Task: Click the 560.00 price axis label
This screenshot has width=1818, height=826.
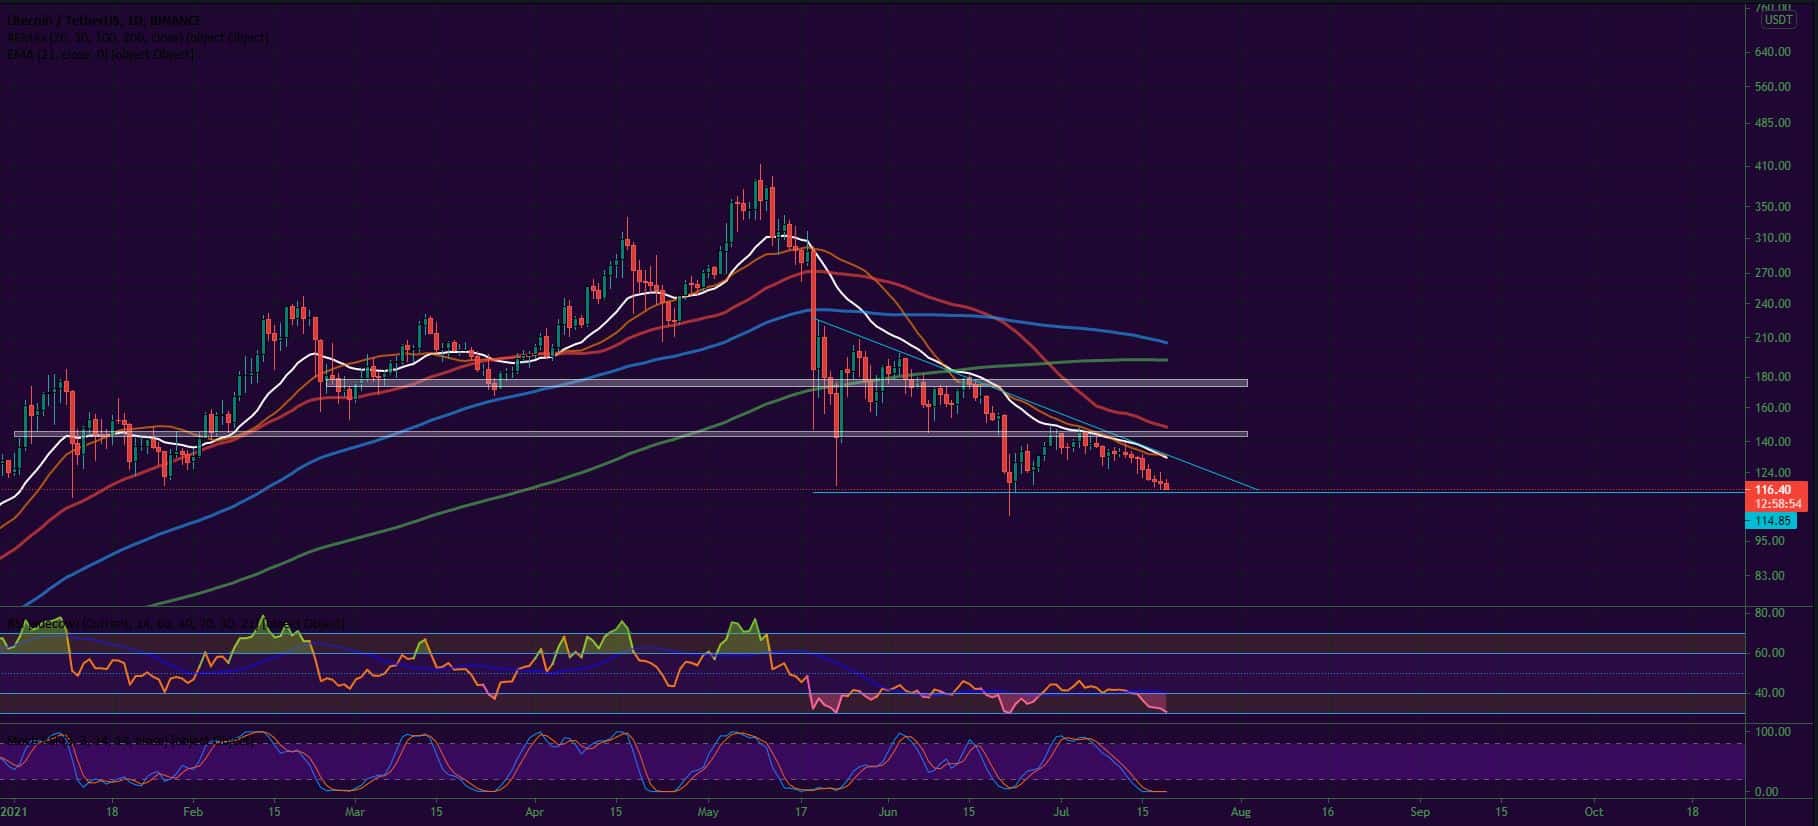Action: coord(1771,87)
